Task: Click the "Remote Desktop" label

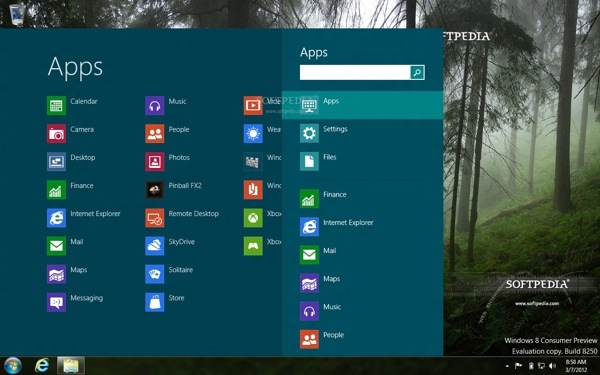Action: pyautogui.click(x=194, y=214)
